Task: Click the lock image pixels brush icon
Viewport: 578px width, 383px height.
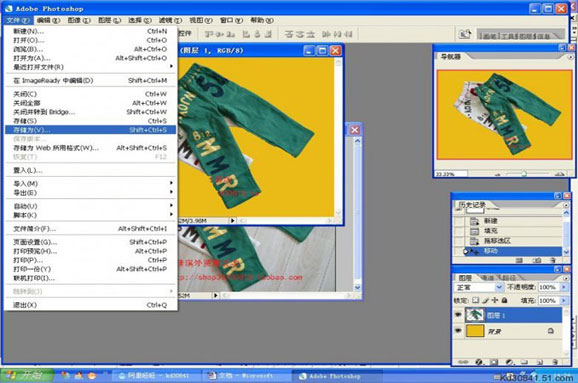Action: (485, 300)
